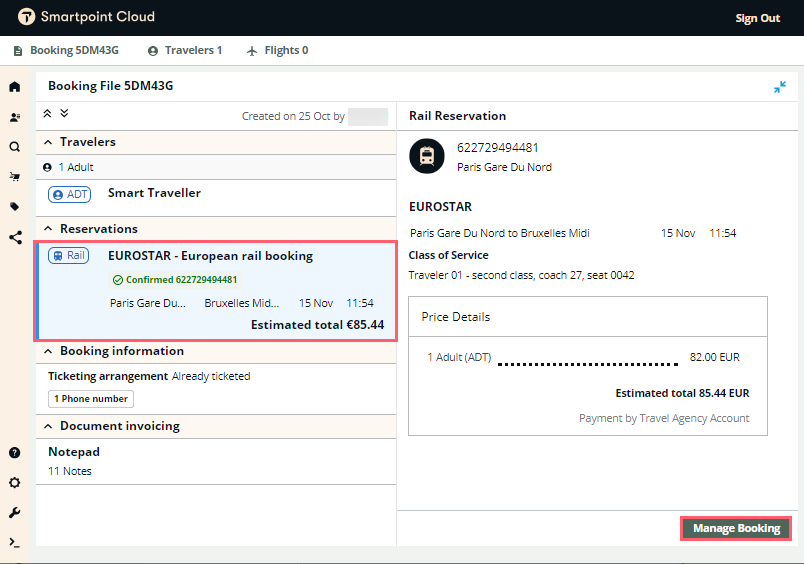Select the EUROSTAR European rail booking title

(x=210, y=256)
